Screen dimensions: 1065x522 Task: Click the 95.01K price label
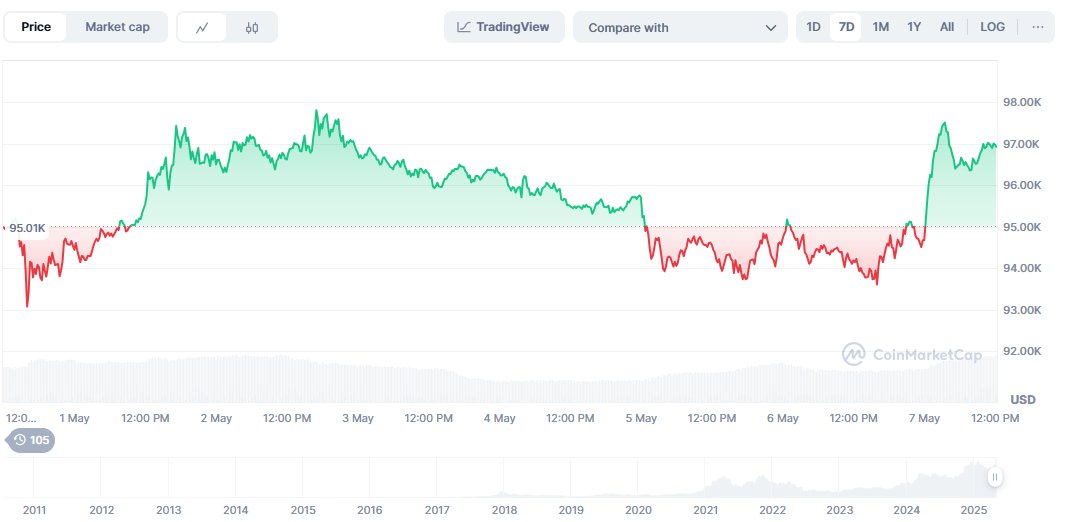[27, 228]
